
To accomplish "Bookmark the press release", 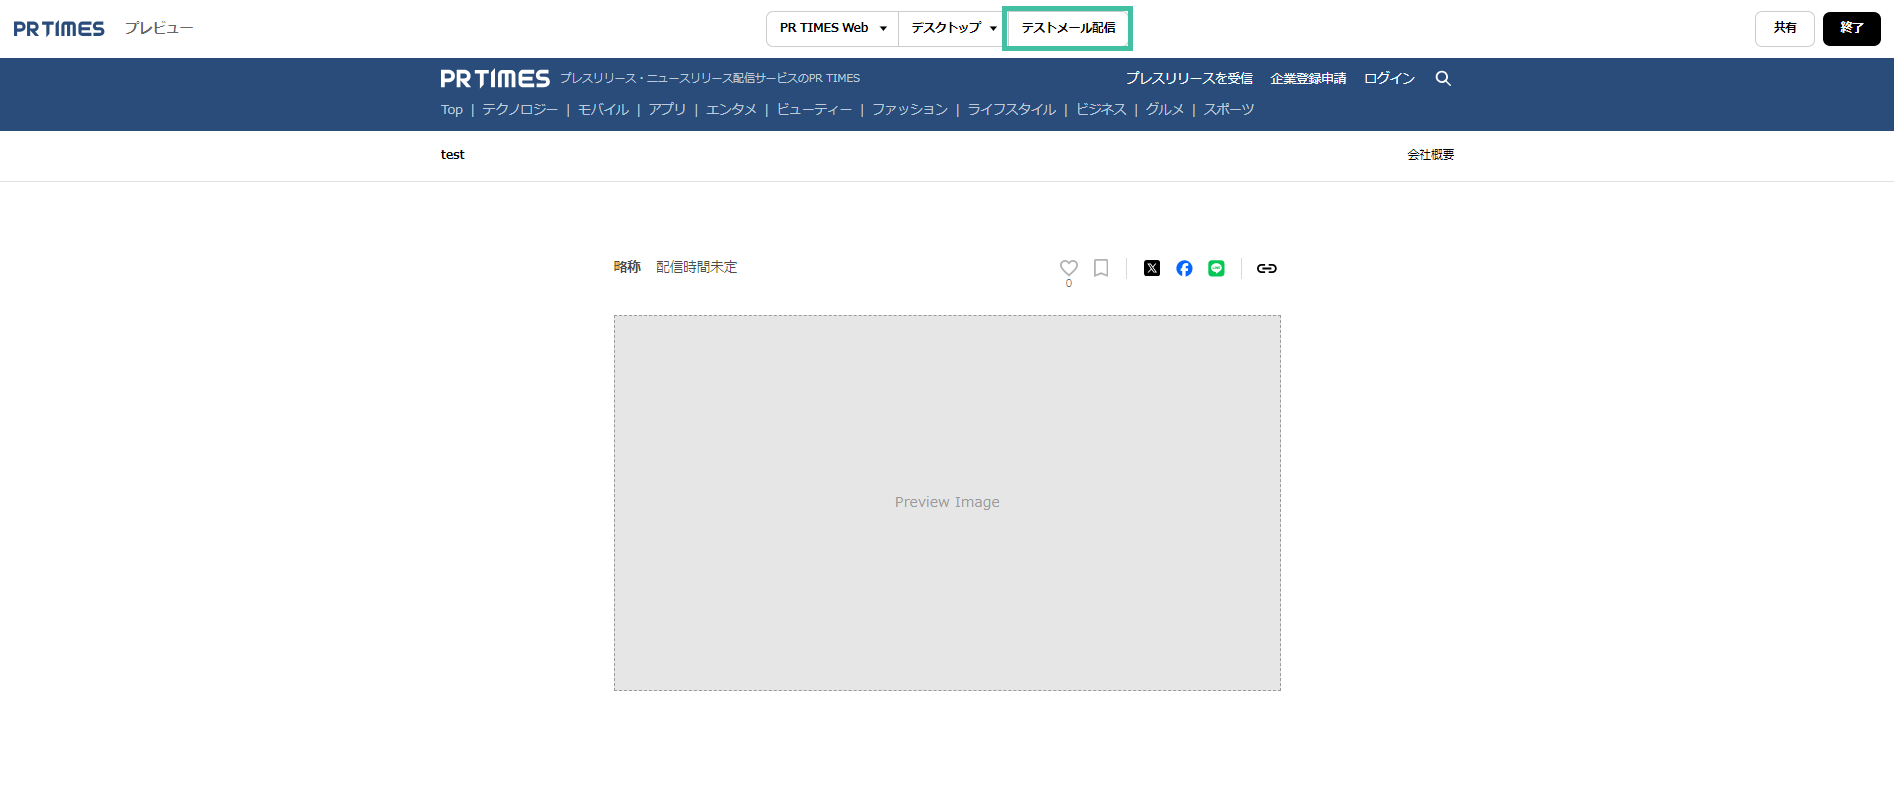I will click(1101, 268).
